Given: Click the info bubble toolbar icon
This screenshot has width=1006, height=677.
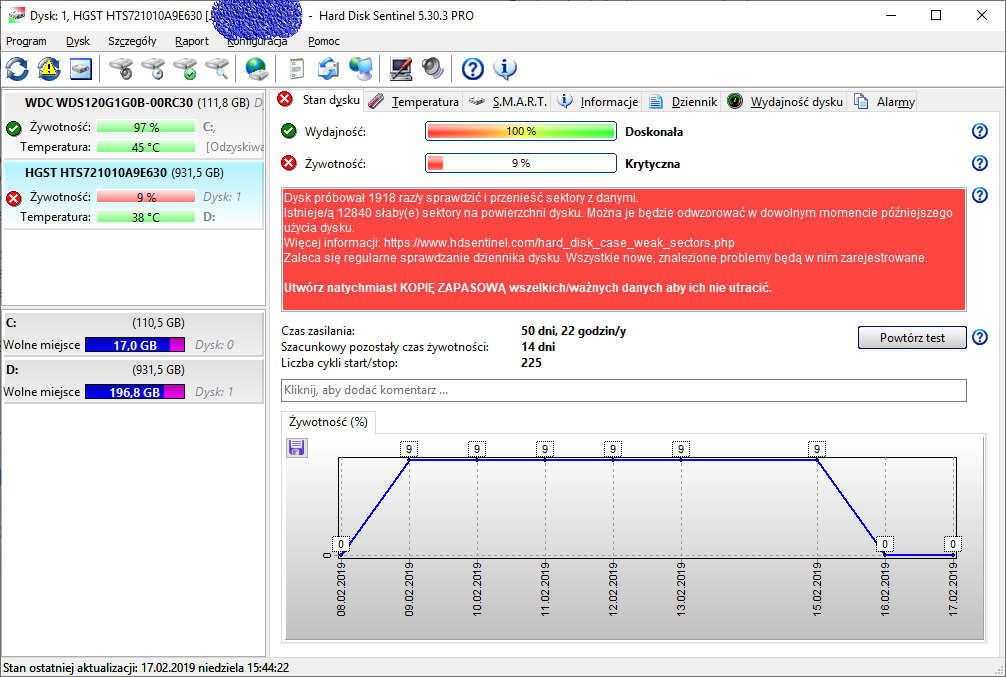Looking at the screenshot, I should (505, 69).
